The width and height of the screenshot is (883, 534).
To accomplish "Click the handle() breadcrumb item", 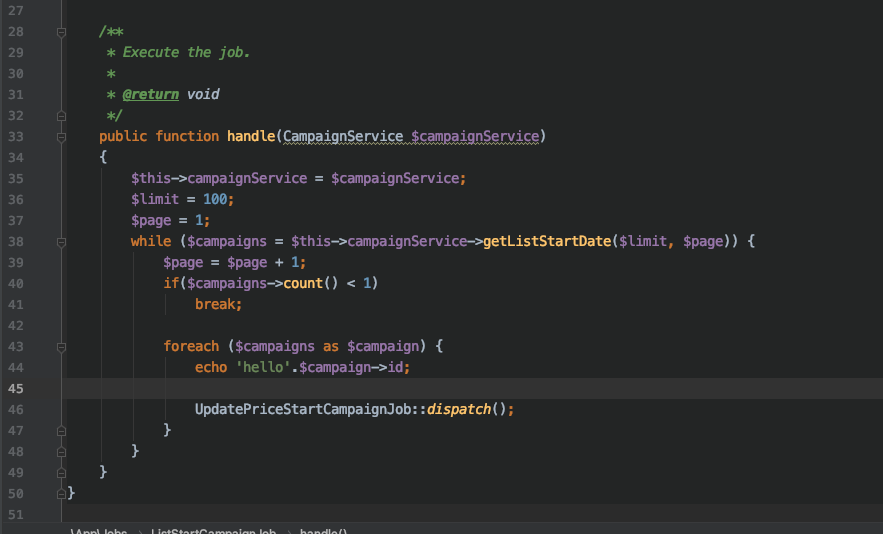I will click(323, 531).
